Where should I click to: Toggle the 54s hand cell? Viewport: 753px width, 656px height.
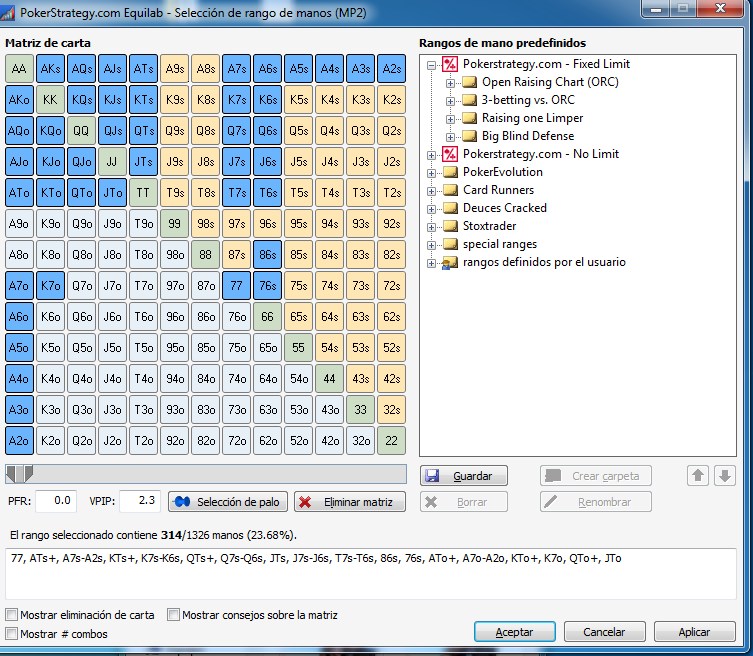coord(329,348)
